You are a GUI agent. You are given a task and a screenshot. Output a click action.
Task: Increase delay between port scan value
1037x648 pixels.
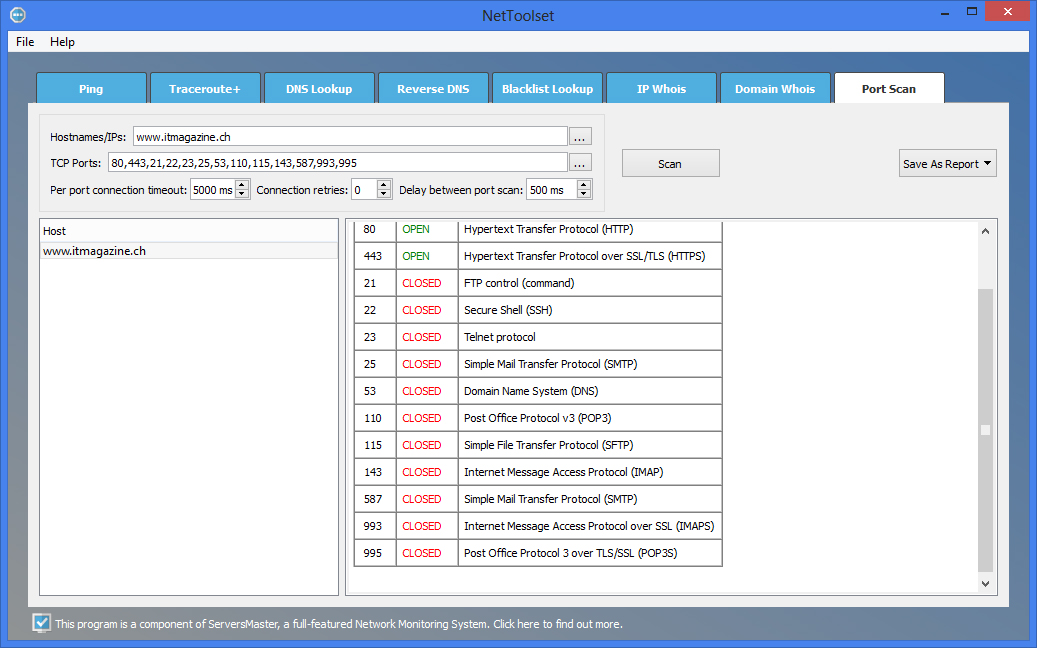(584, 185)
